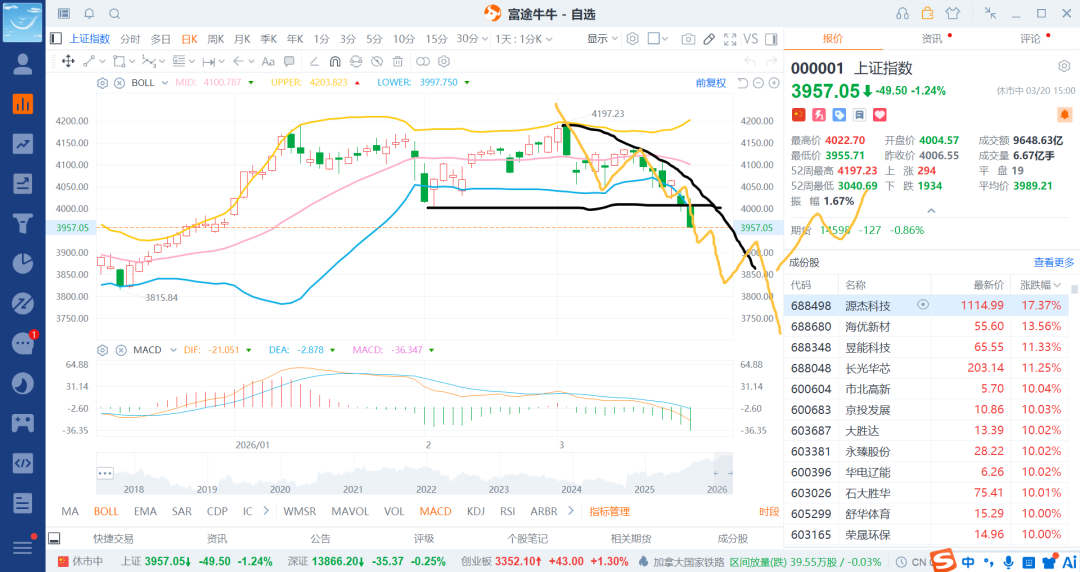Image resolution: width=1080 pixels, height=572 pixels.
Task: Open the VS compare tool
Action: point(751,39)
